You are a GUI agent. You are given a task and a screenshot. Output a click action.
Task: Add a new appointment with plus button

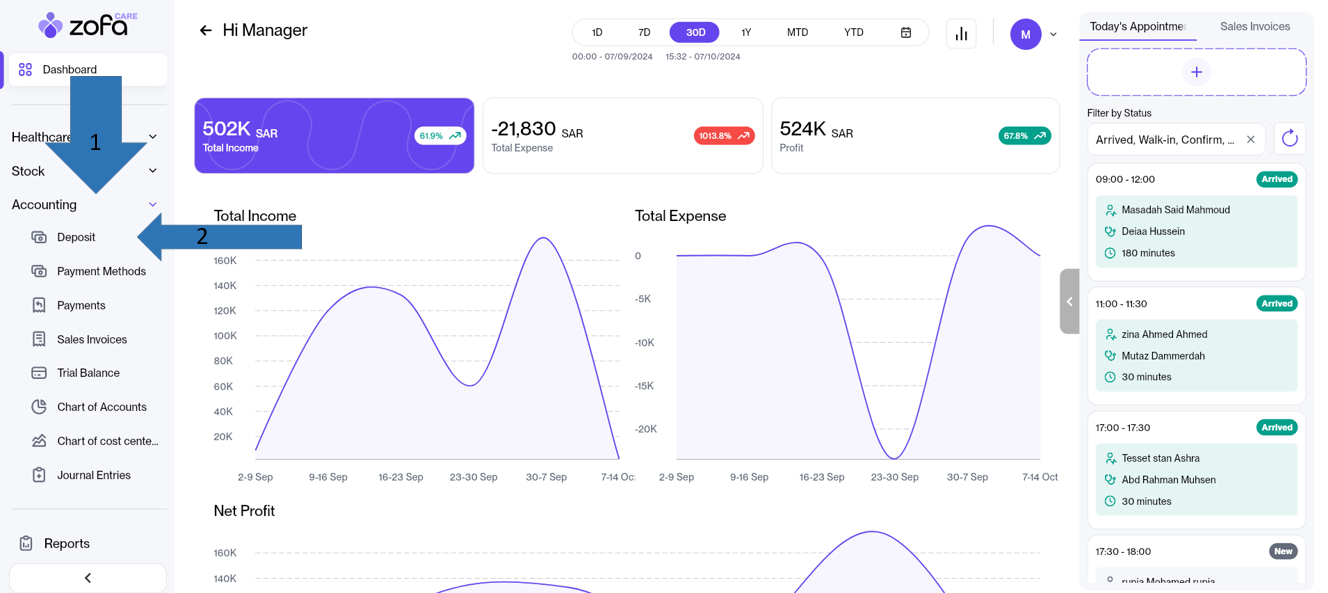pos(1196,72)
